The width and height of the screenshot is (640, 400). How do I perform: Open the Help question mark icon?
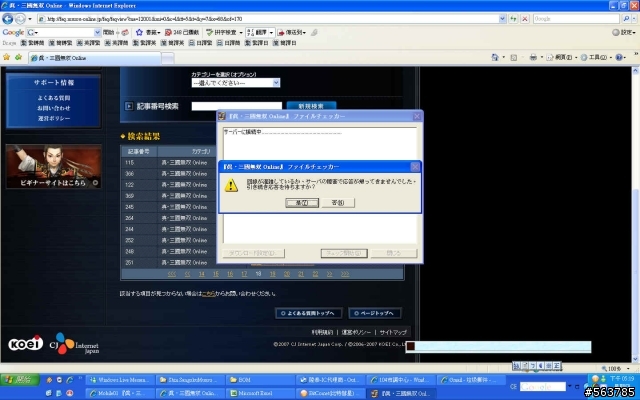(x=619, y=58)
